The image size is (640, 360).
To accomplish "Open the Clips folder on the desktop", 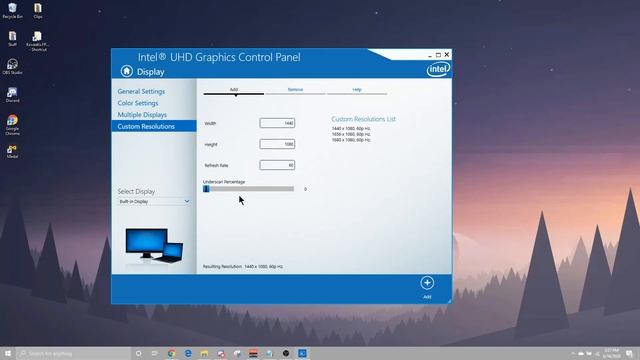I will [38, 10].
